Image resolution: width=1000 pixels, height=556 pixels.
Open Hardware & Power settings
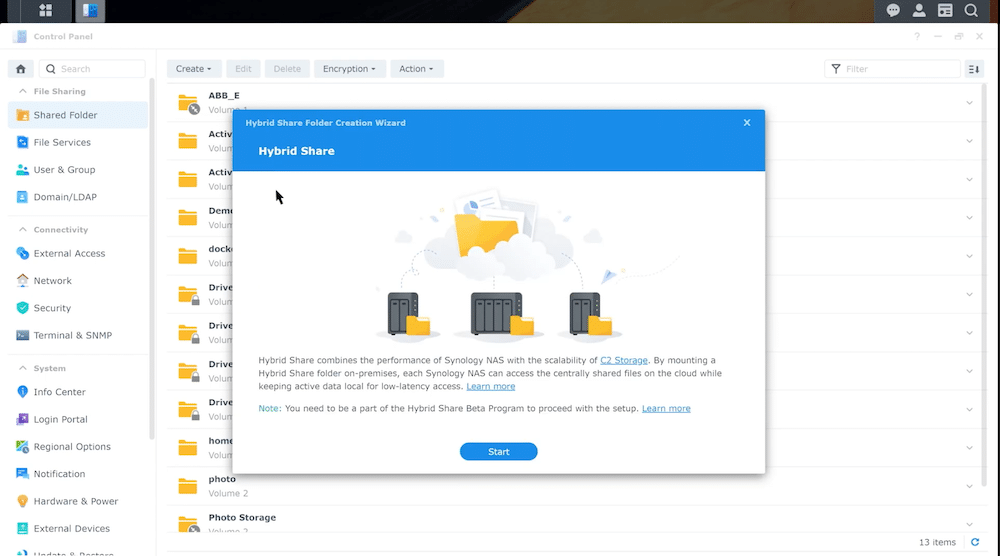pos(78,501)
